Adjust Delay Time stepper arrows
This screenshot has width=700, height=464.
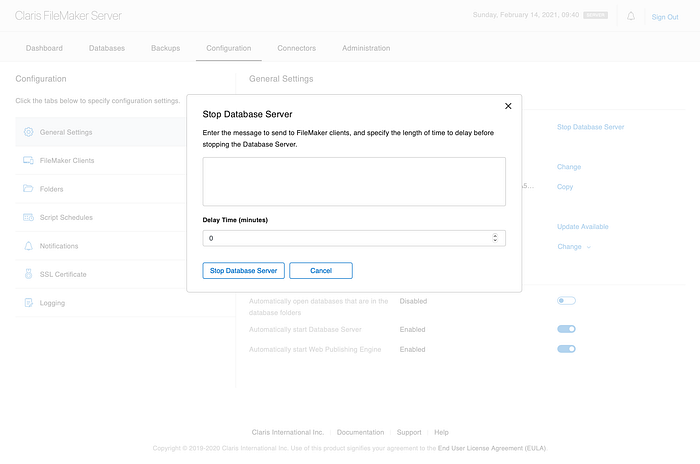(495, 238)
